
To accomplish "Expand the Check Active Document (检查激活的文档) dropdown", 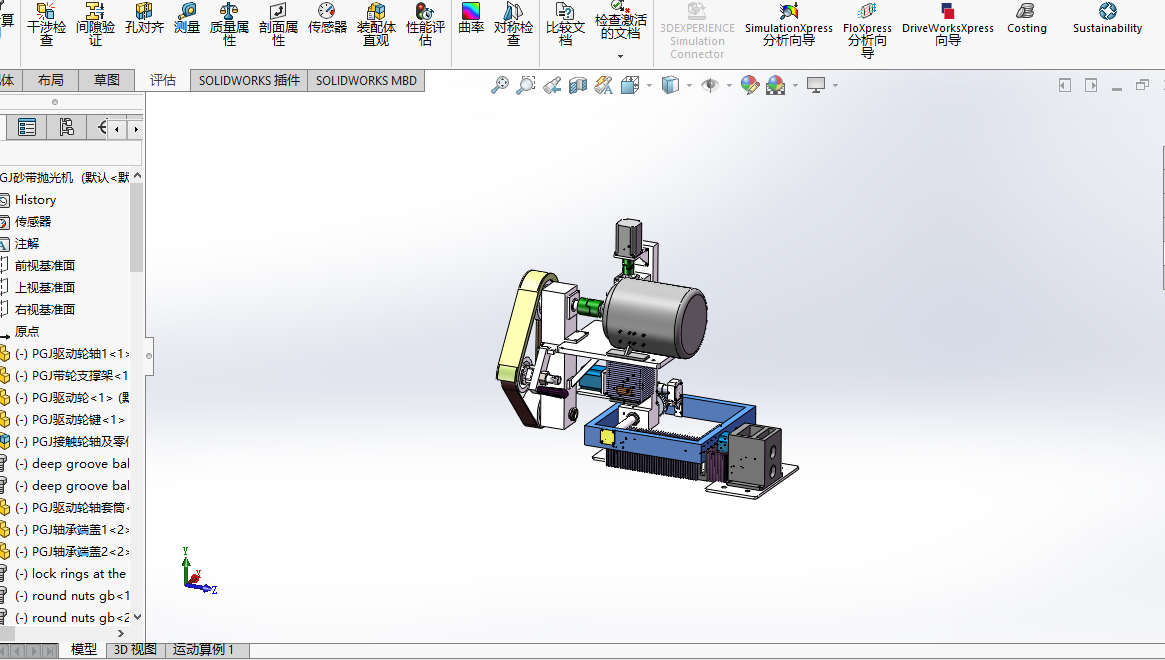I will coord(621,56).
